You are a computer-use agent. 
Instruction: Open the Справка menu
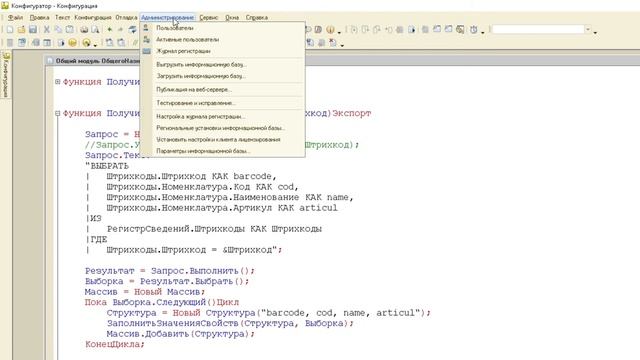pos(256,18)
